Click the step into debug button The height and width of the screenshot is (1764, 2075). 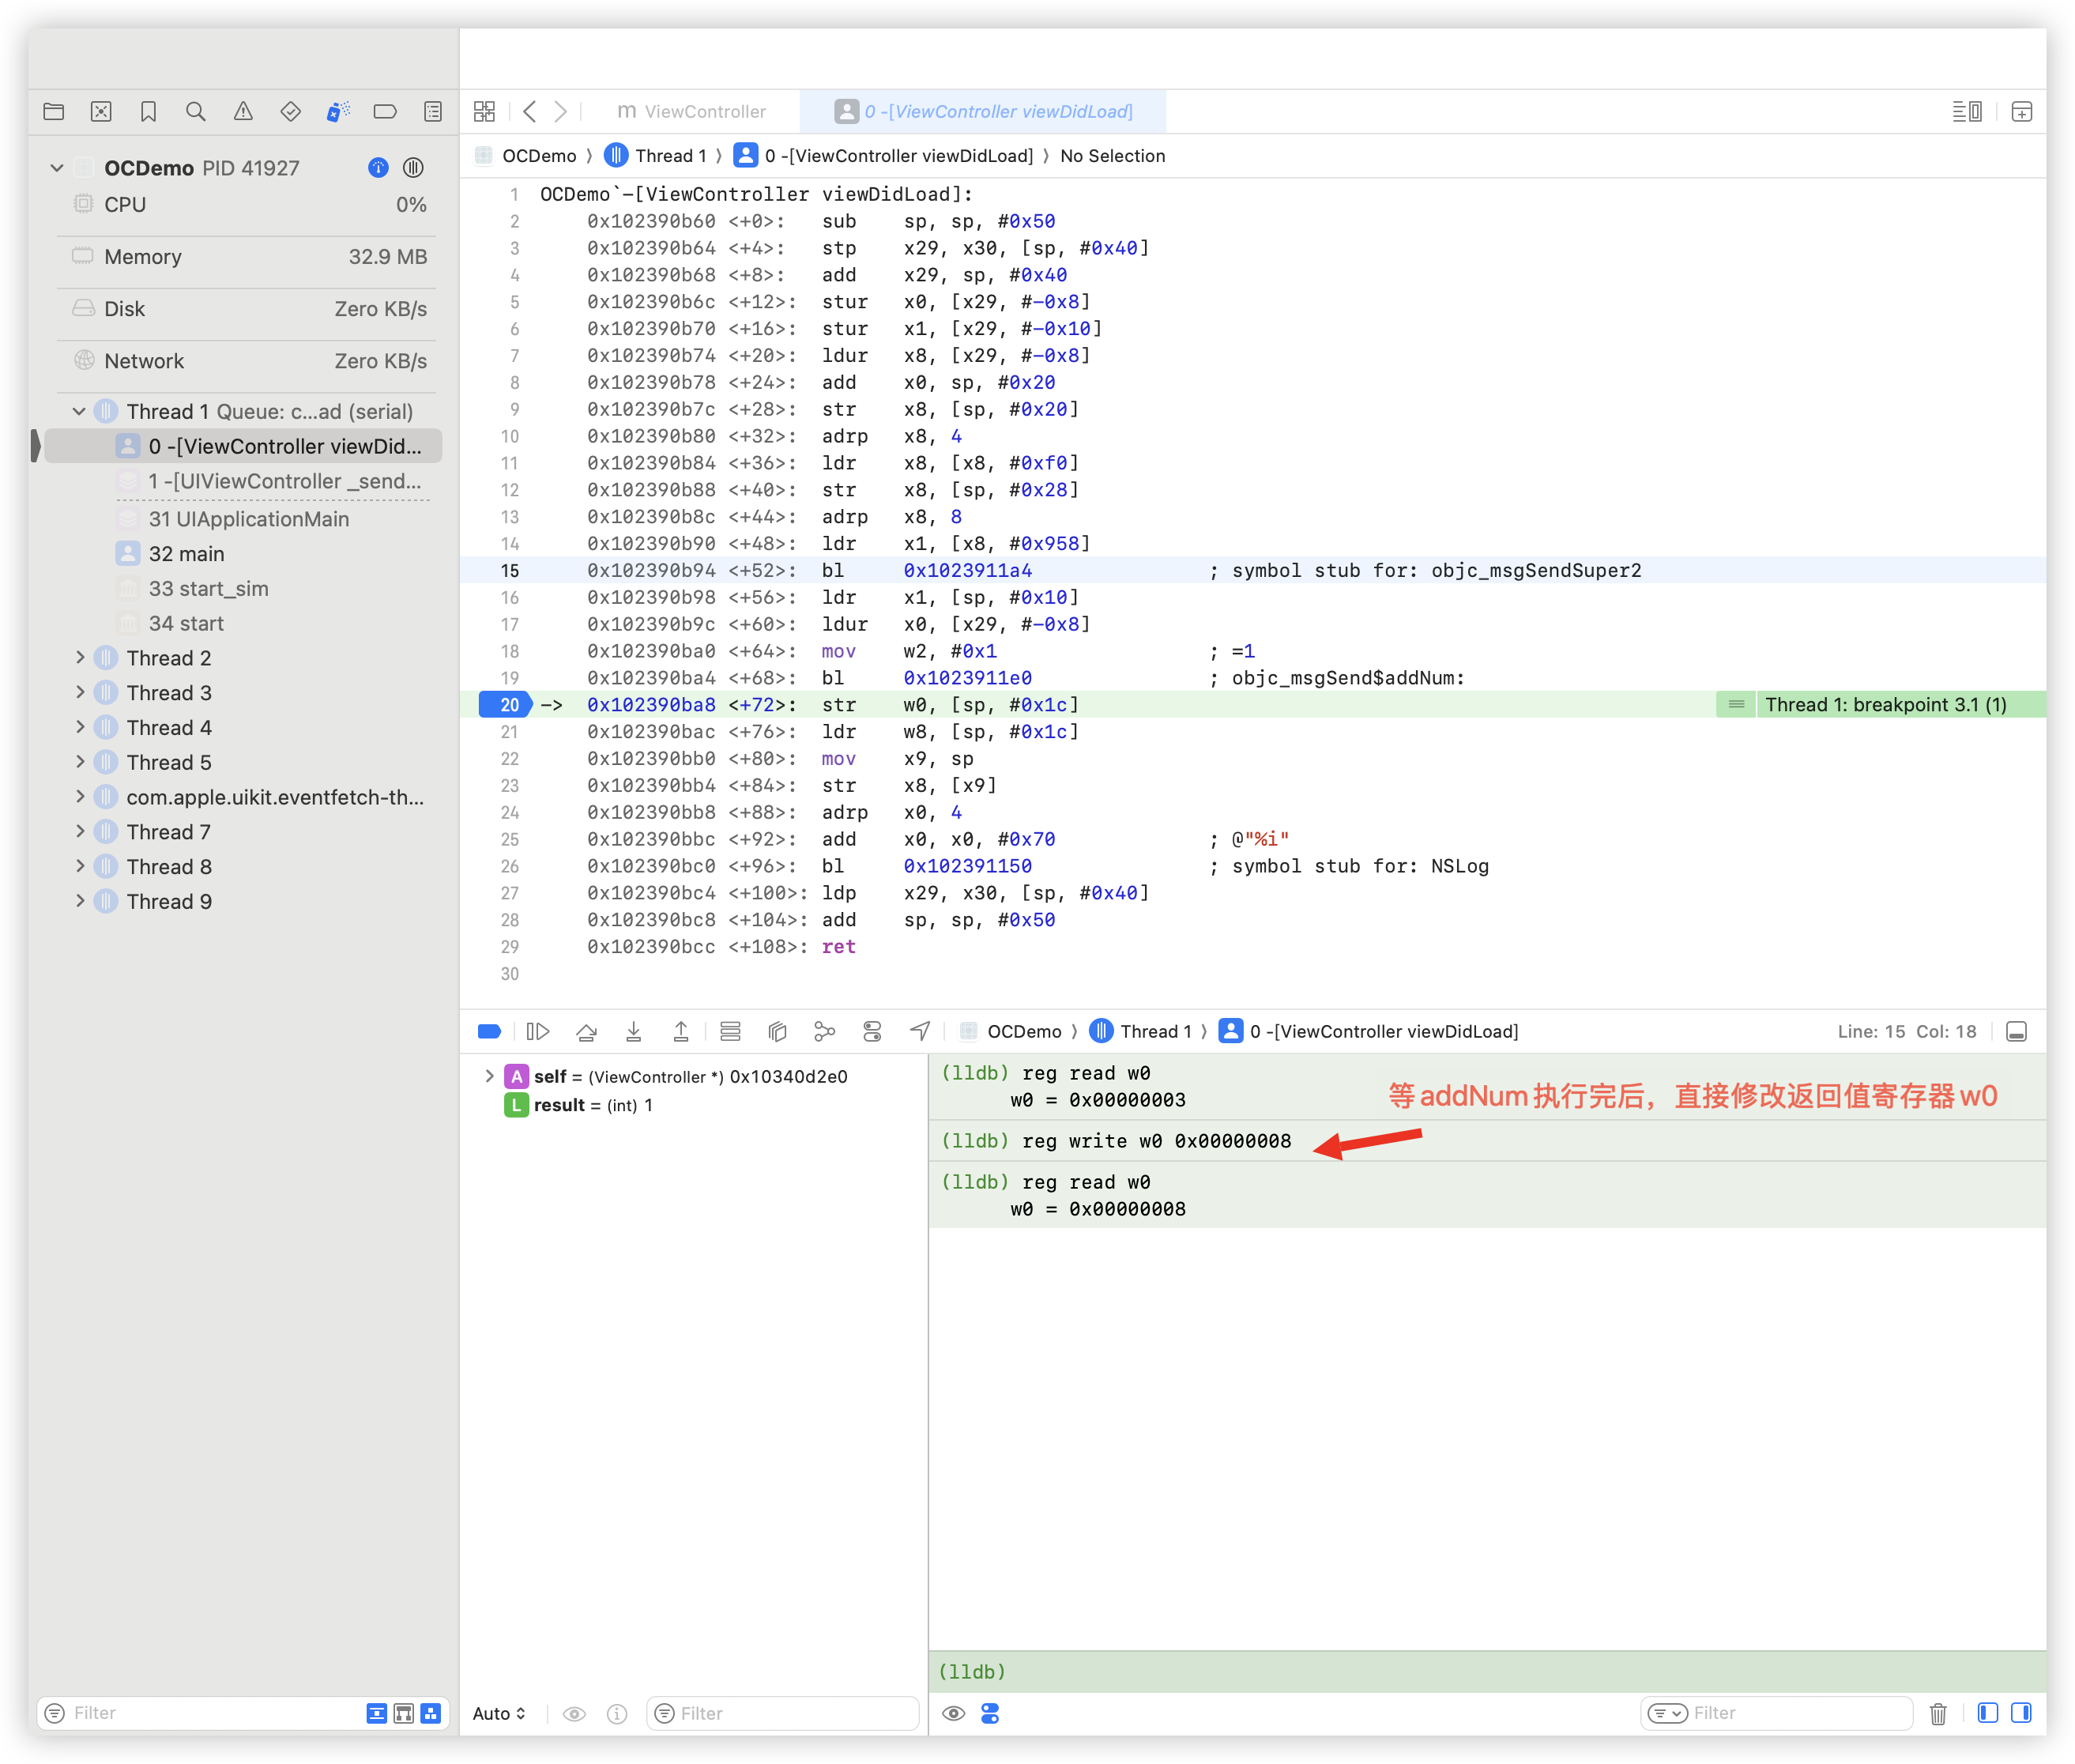pyautogui.click(x=633, y=1031)
